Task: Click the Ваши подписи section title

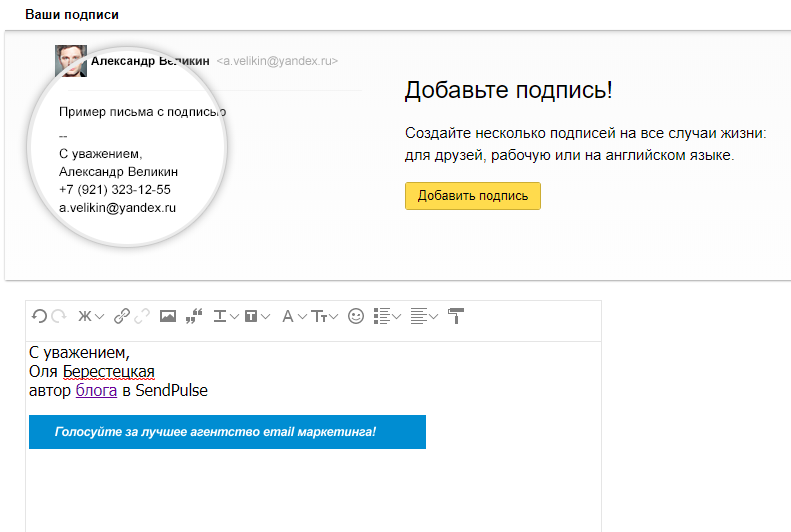Action: point(72,15)
